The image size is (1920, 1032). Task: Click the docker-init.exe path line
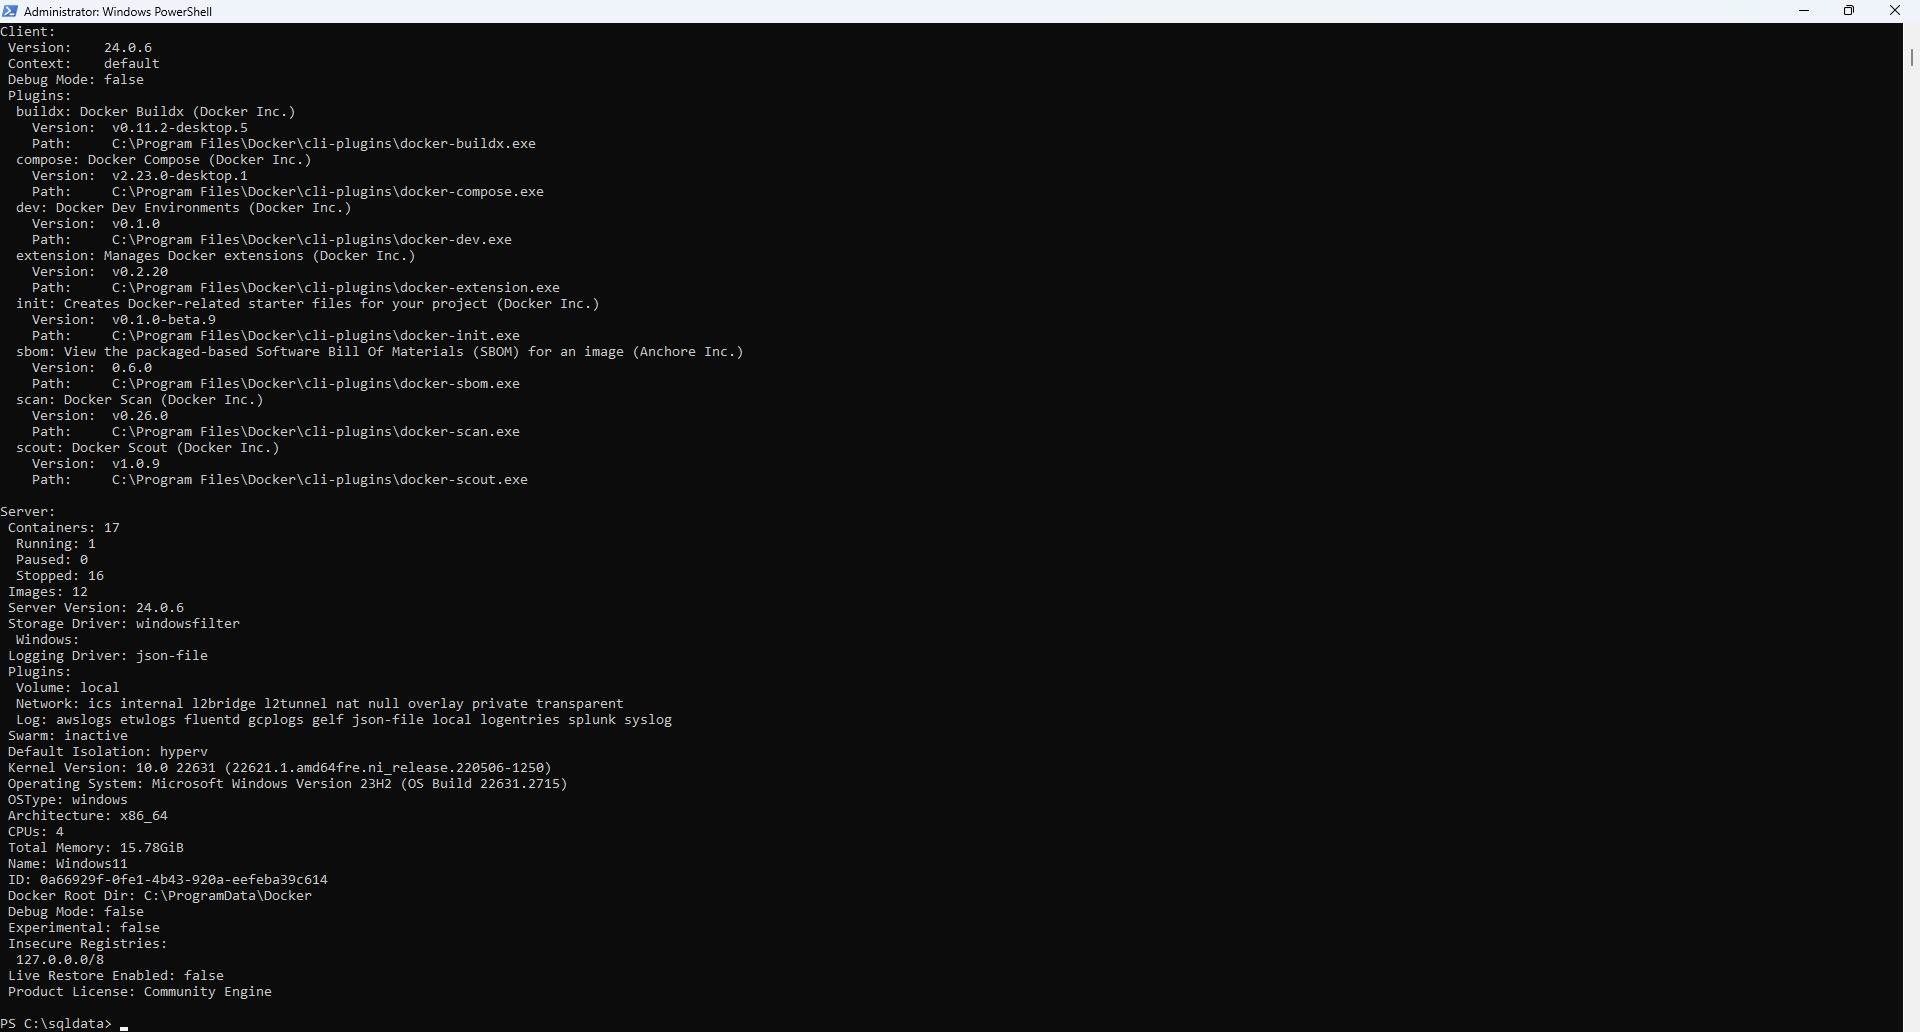coord(276,336)
